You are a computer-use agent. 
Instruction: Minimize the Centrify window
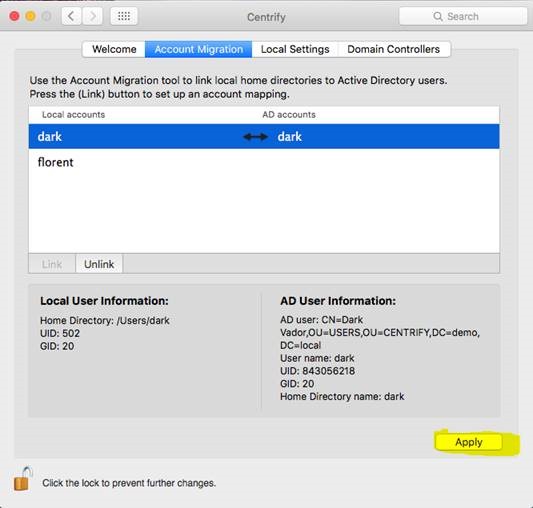tap(31, 16)
